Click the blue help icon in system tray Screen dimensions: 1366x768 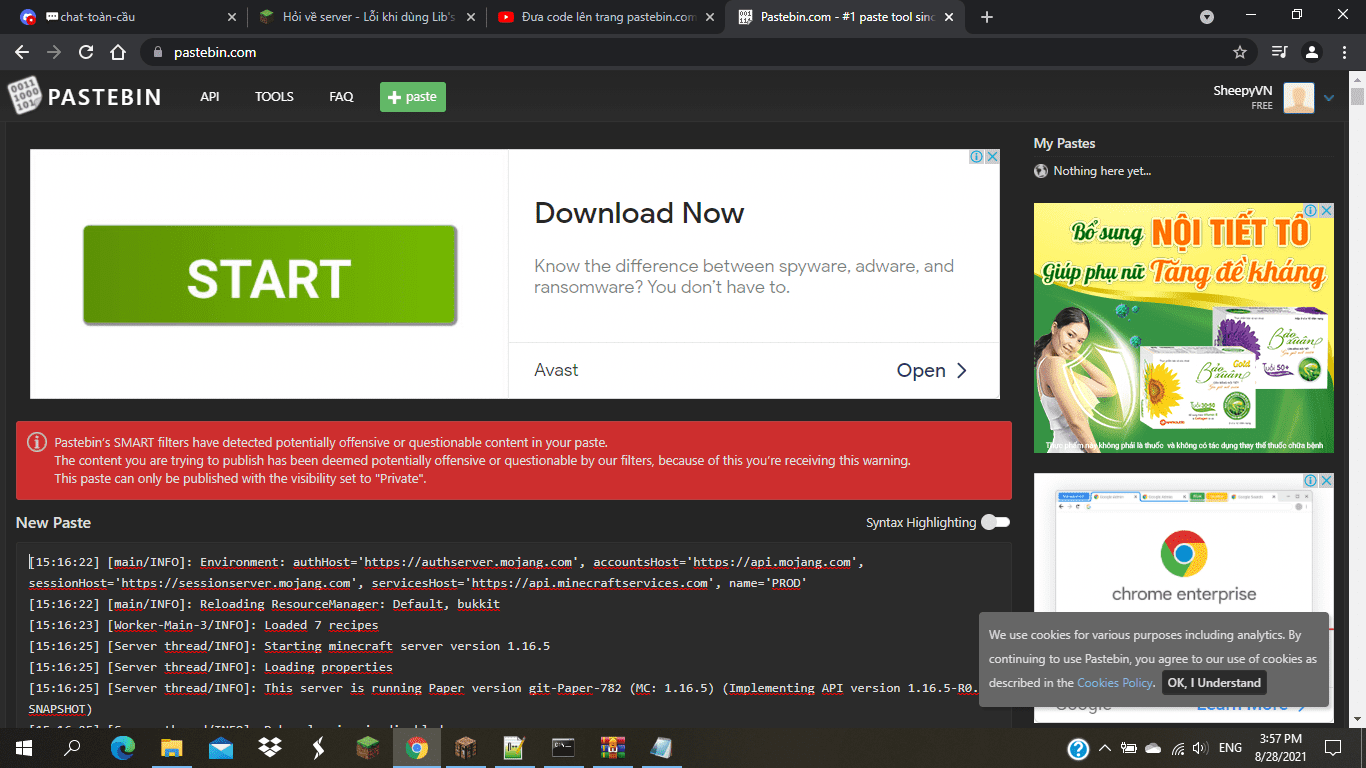(1078, 748)
